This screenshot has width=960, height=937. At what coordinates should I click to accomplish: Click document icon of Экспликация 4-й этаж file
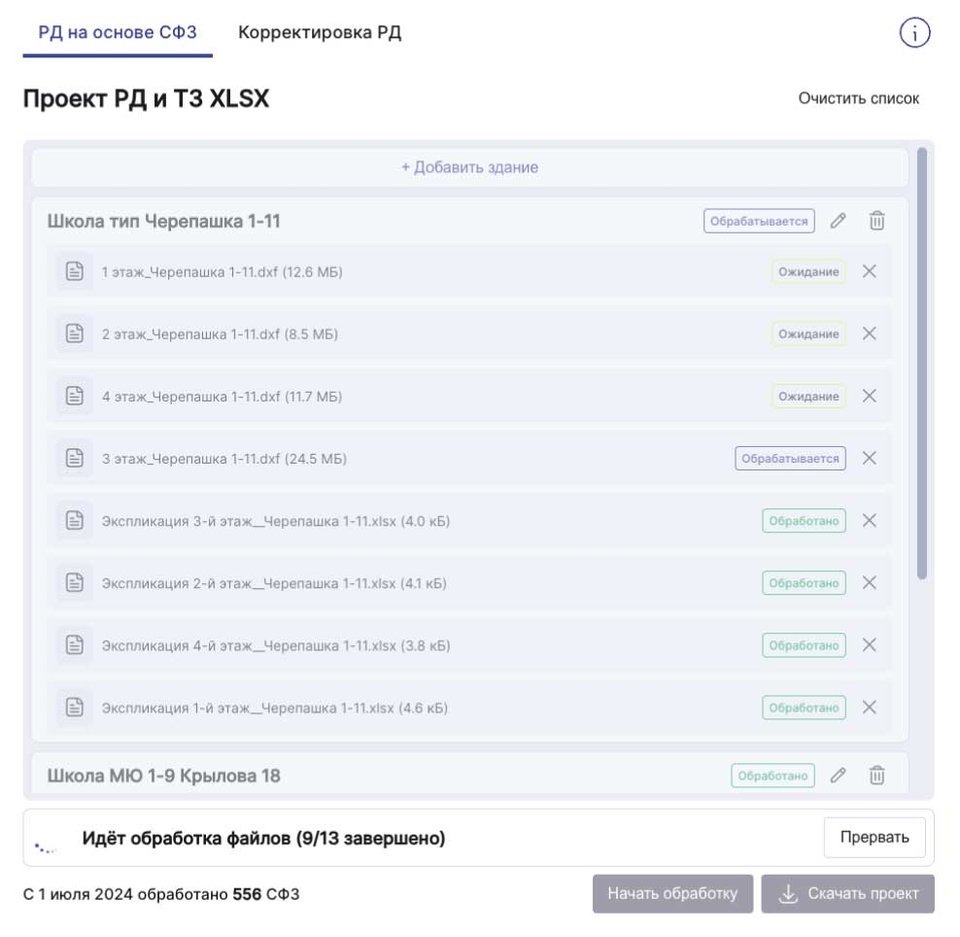(x=74, y=646)
